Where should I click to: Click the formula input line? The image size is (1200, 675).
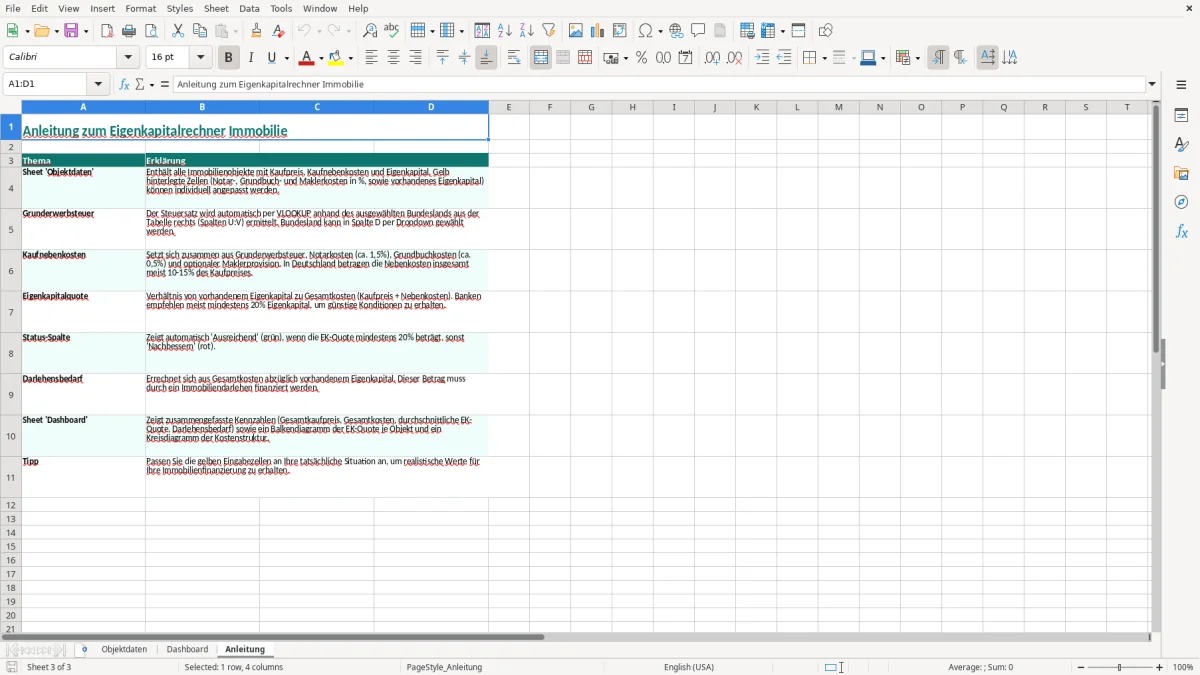point(659,85)
